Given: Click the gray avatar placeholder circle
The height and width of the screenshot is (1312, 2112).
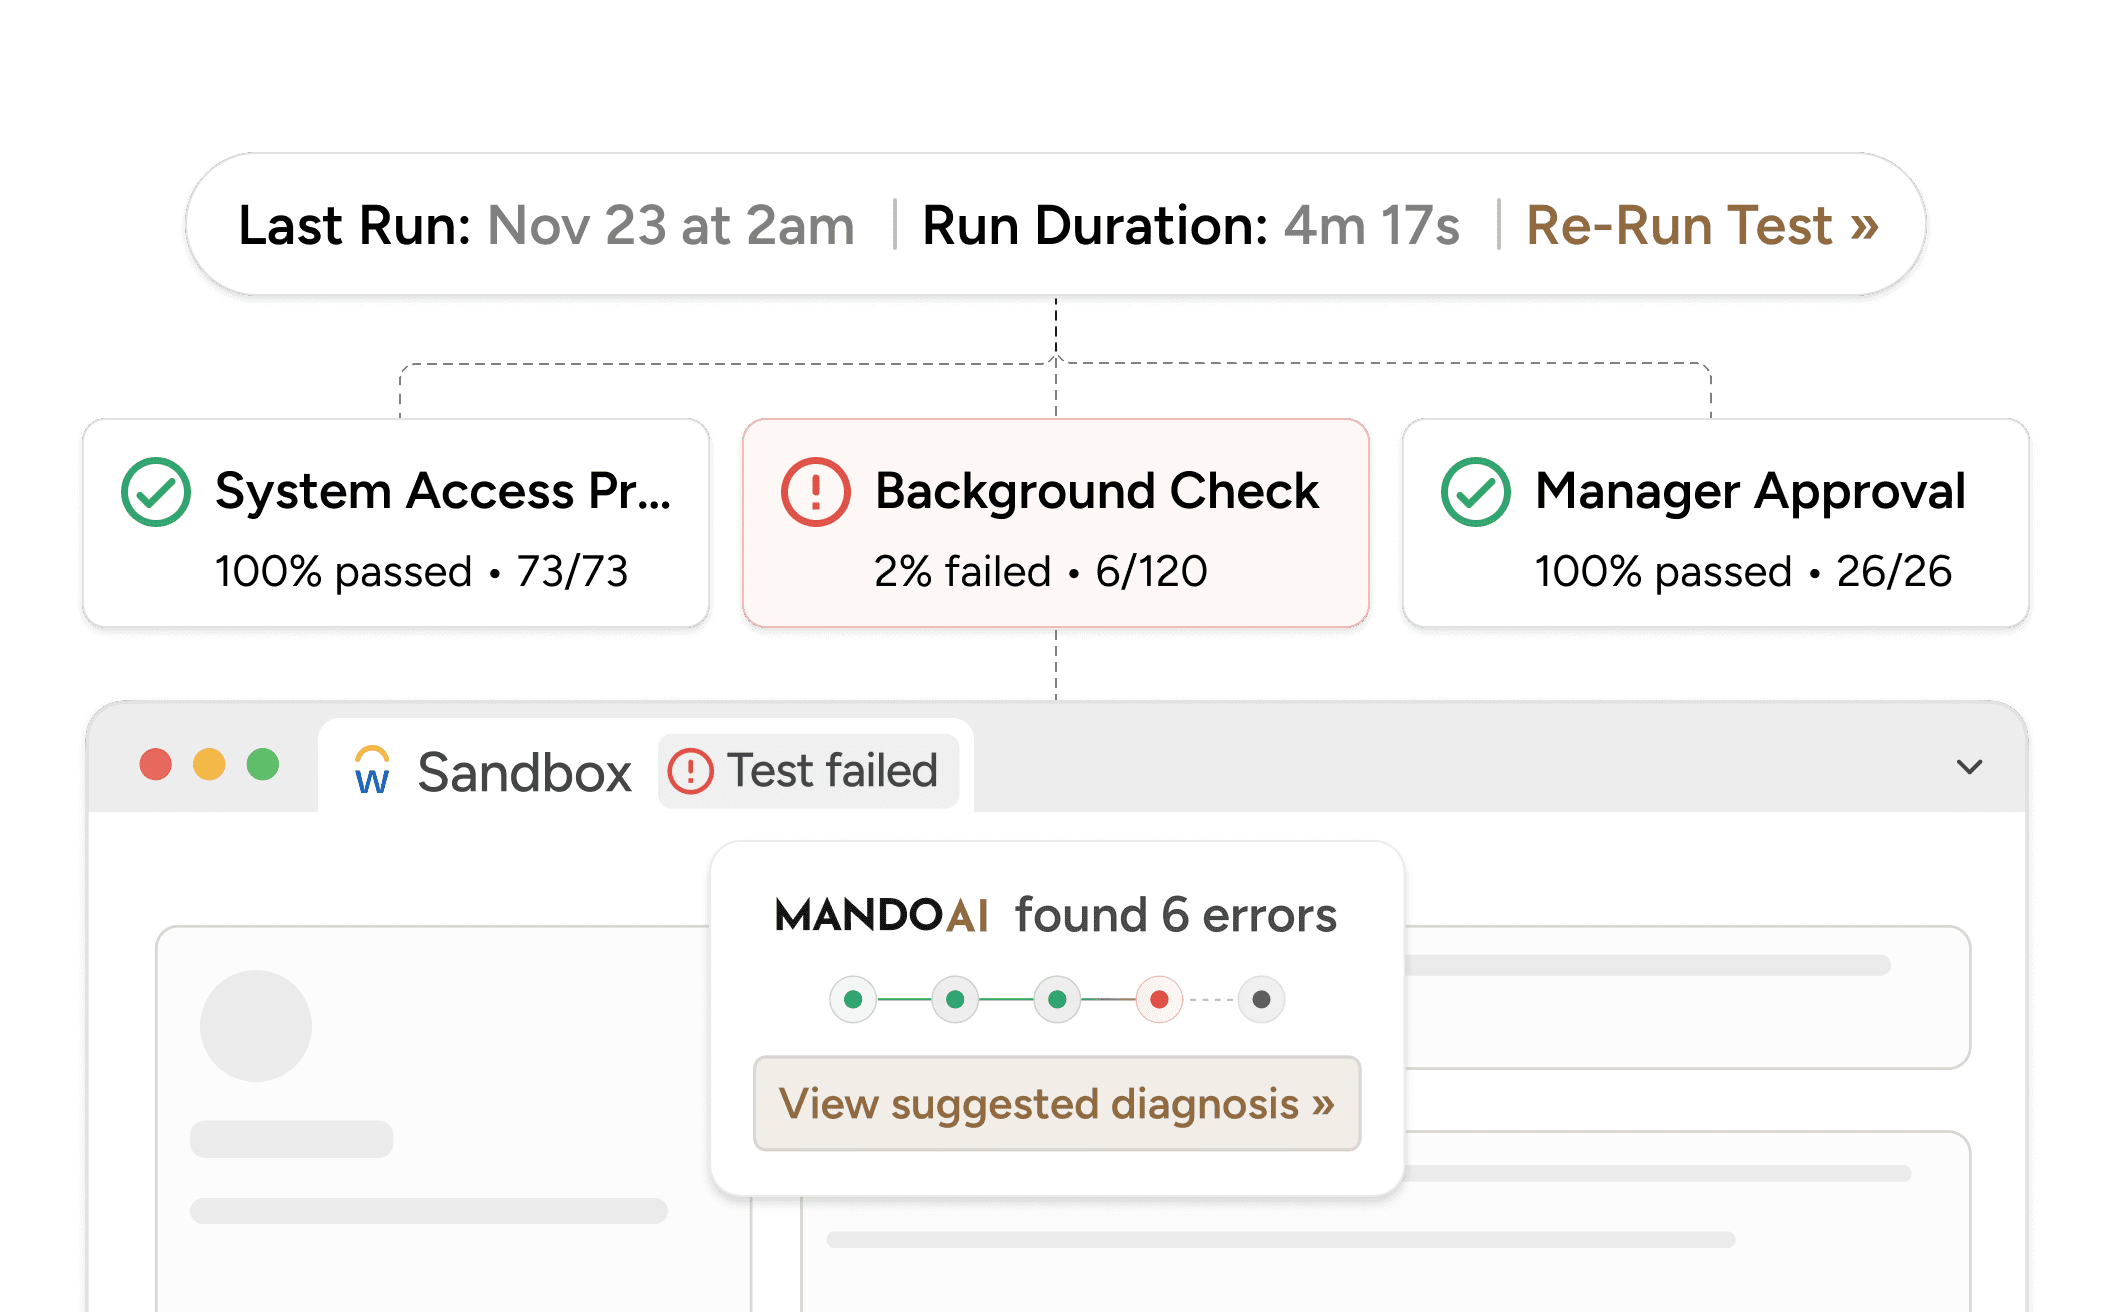Looking at the screenshot, I should click(255, 1025).
